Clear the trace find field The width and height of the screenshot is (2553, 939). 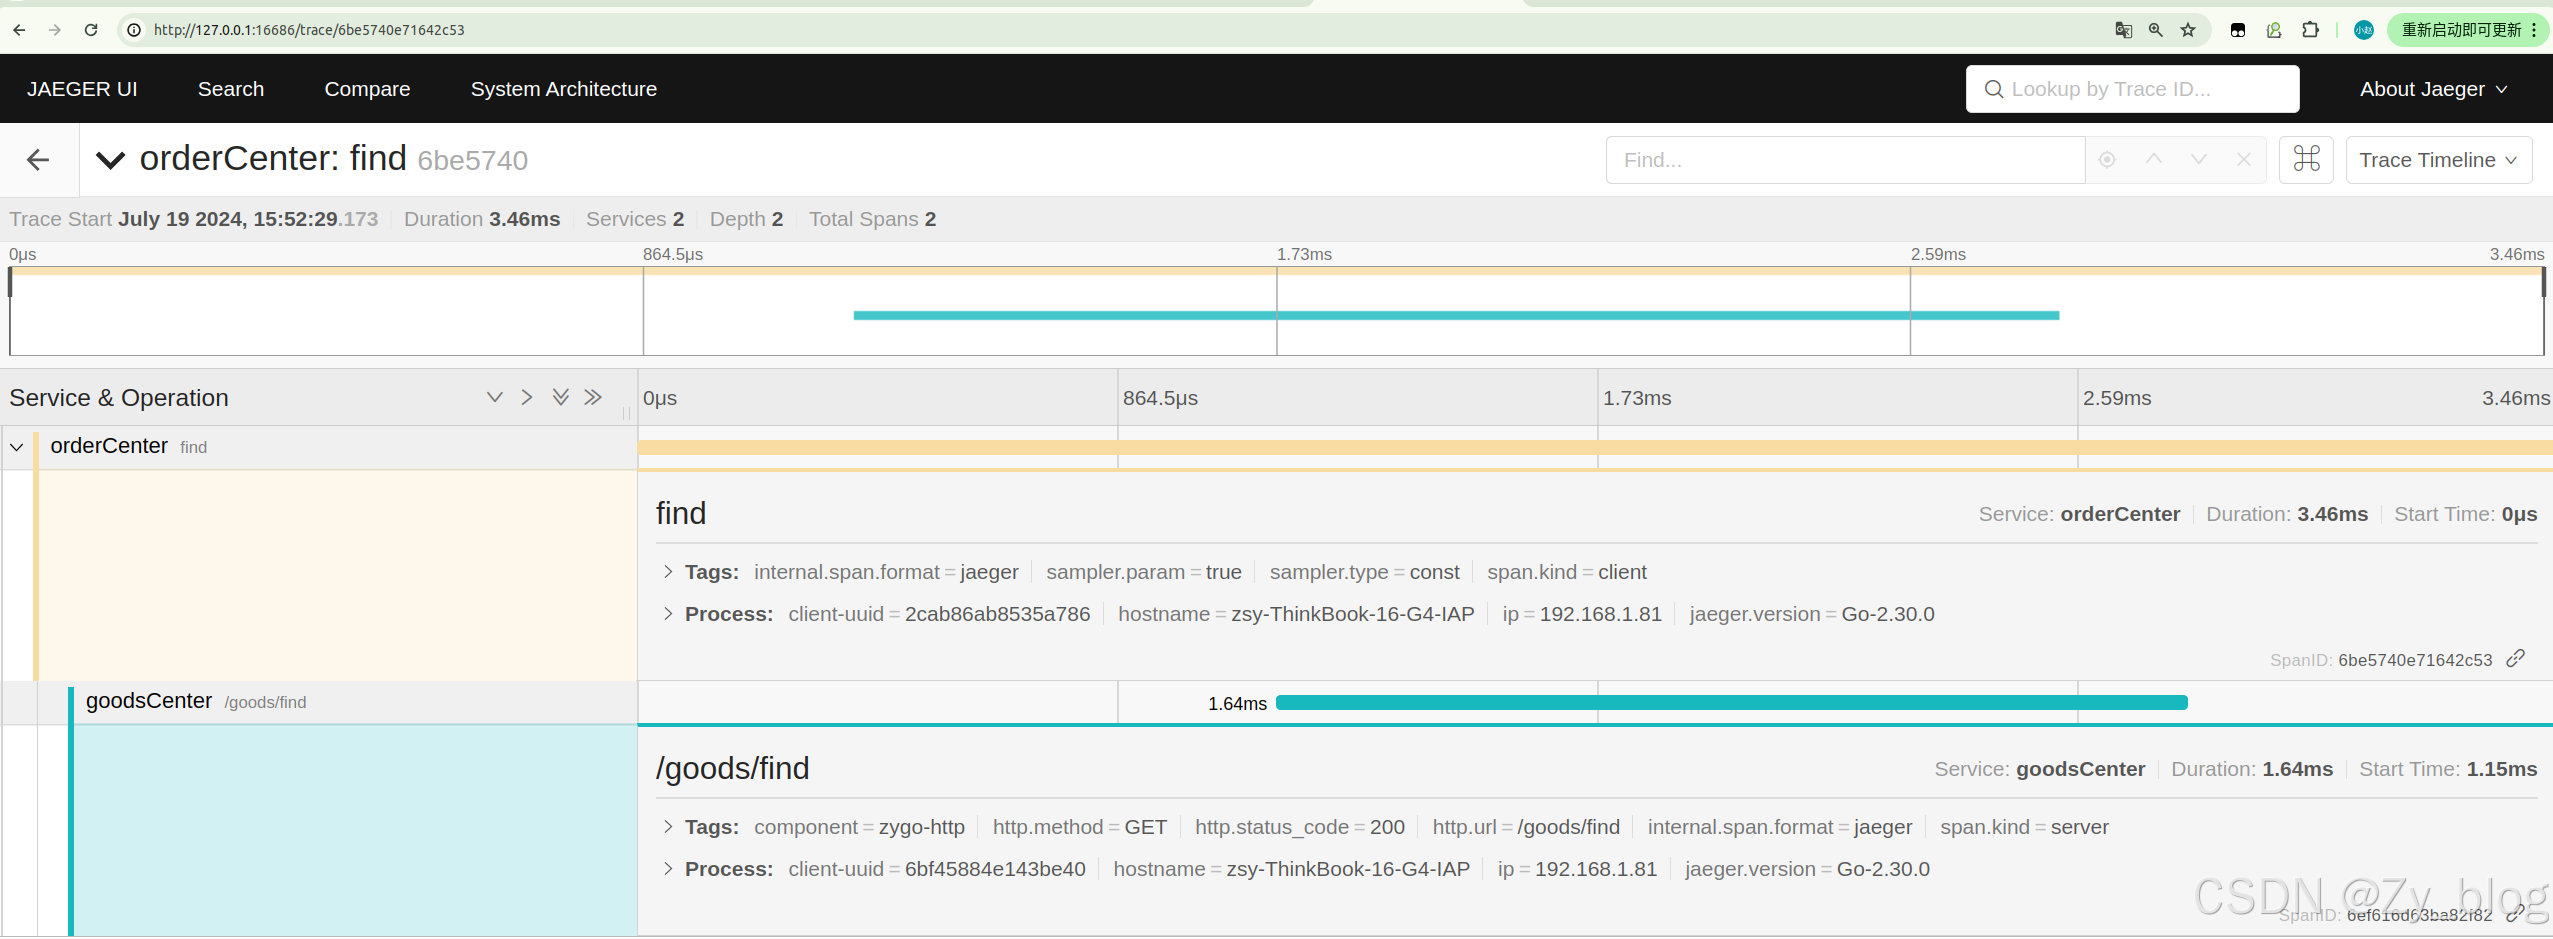click(2244, 160)
